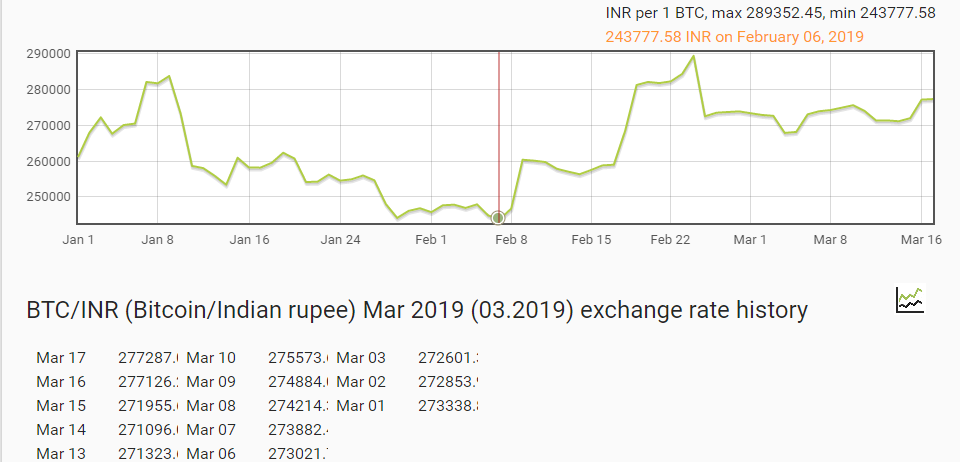Viewport: 960px width, 462px height.
Task: Click the BTC/INR exchange rate history heading
Action: tap(417, 310)
